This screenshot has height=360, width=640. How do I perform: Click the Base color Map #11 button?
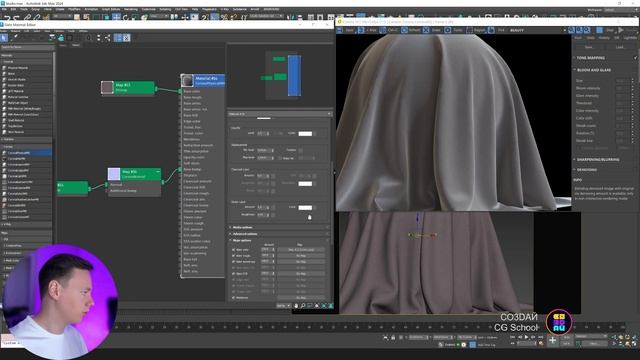tap(301, 249)
